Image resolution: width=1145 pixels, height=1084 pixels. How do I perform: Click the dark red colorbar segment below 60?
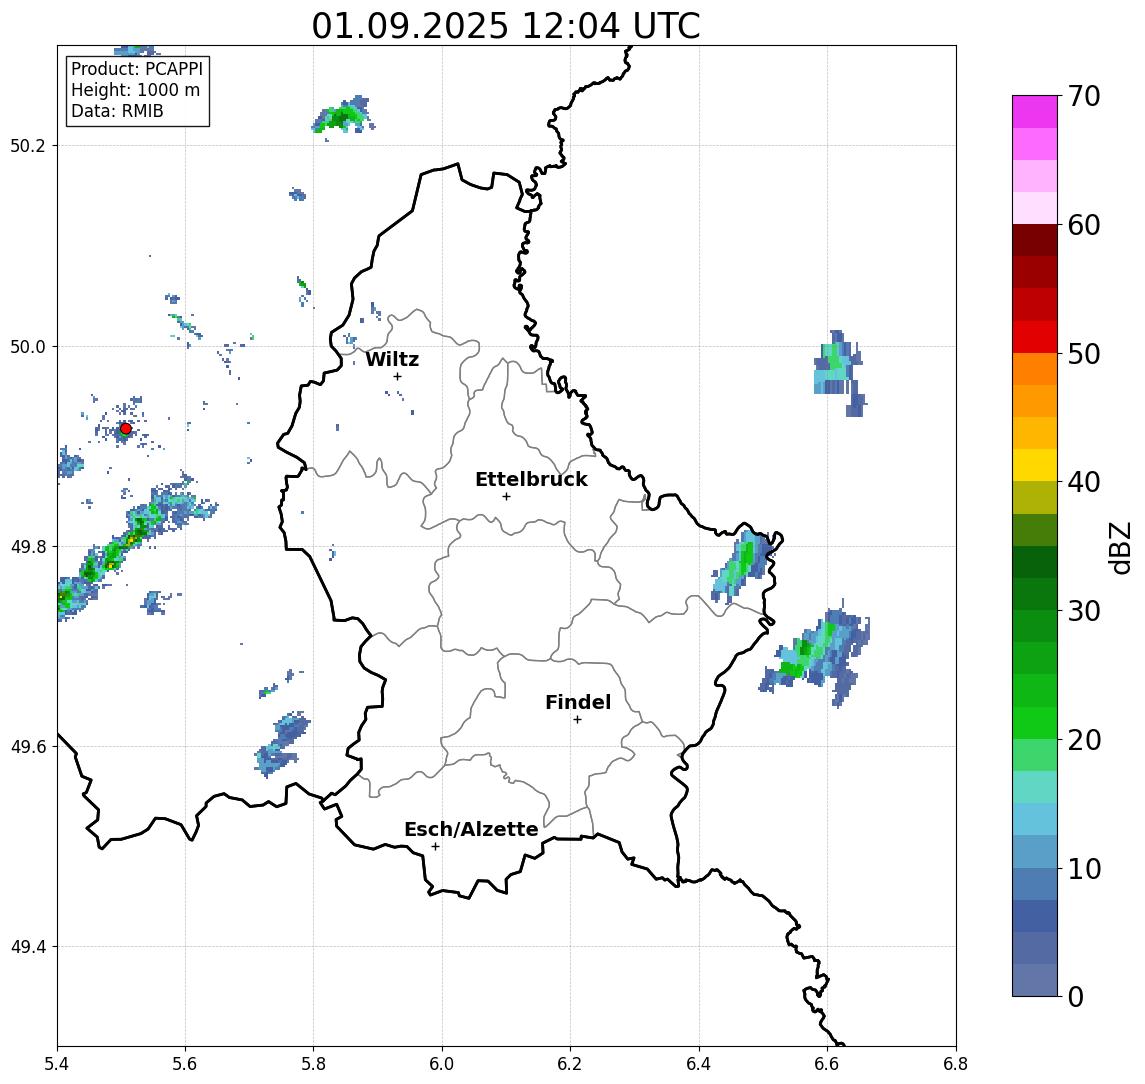1035,240
